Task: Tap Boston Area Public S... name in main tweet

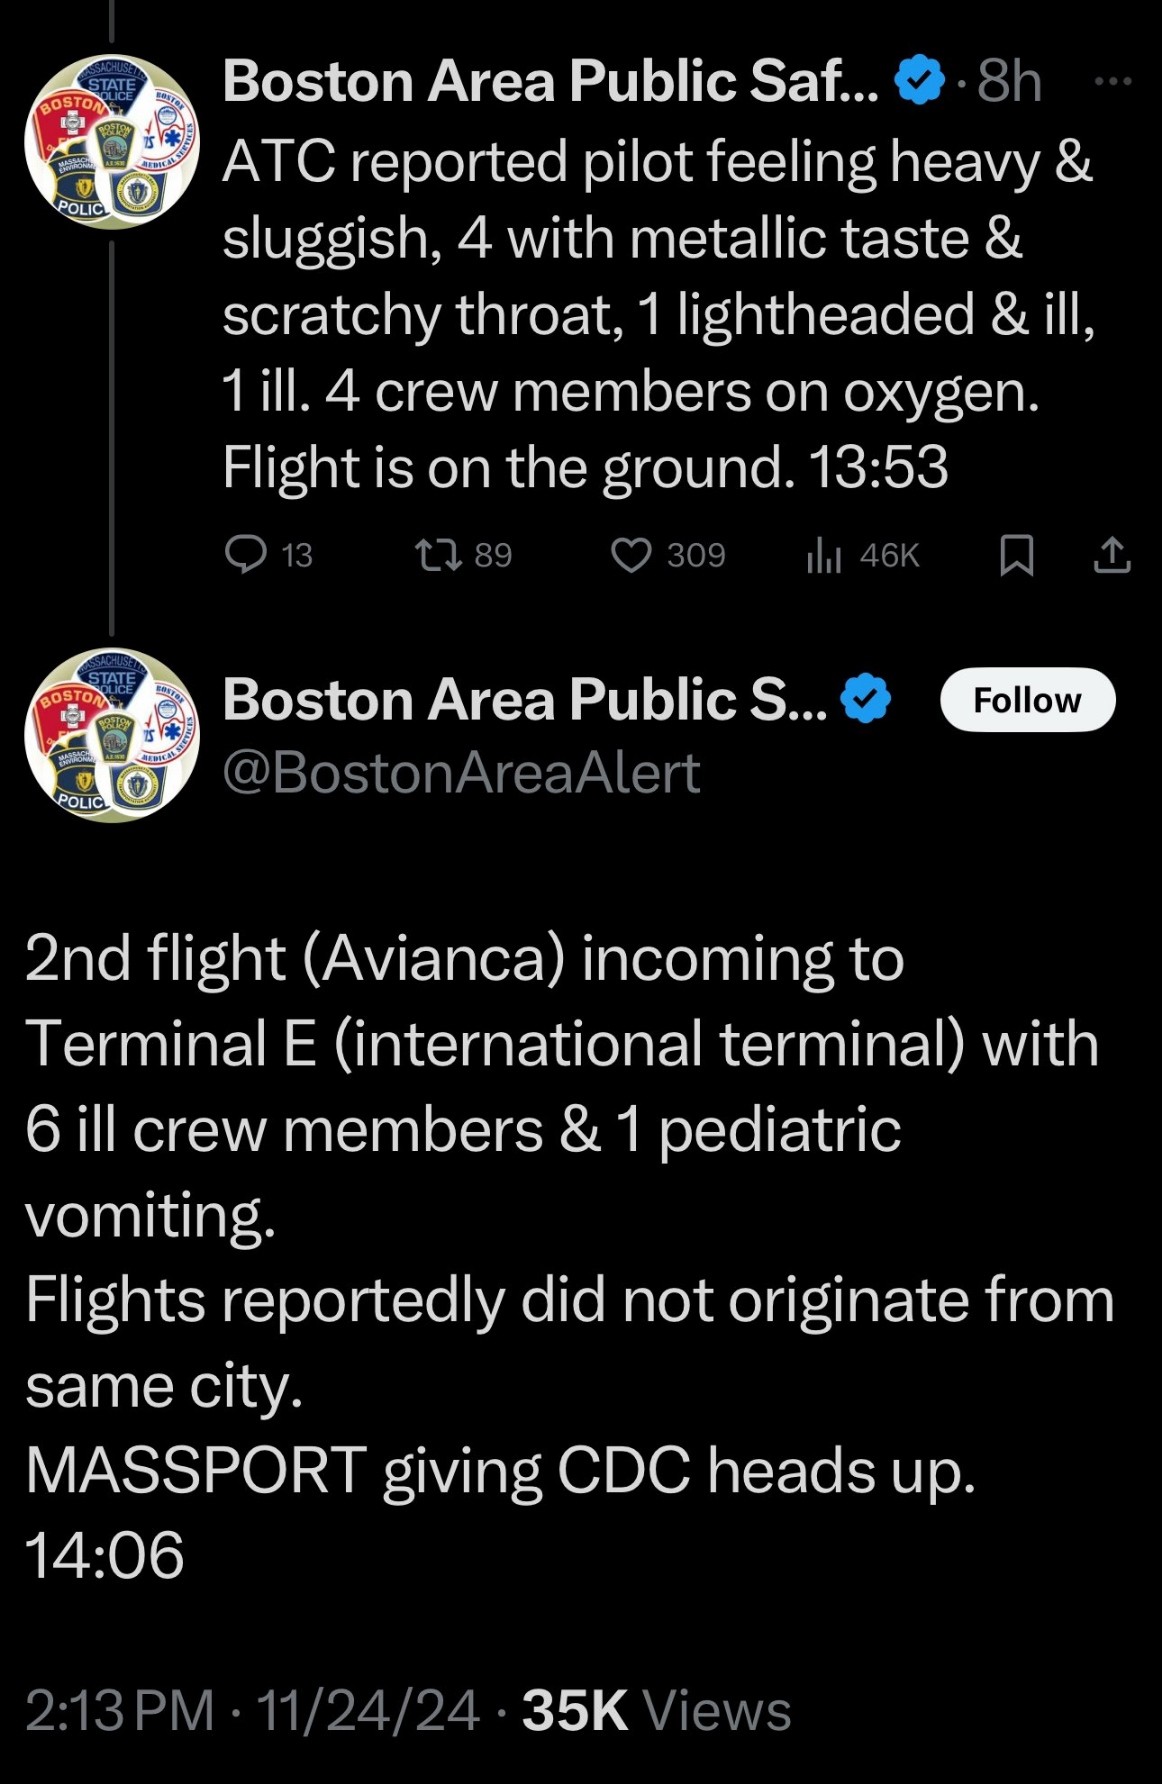Action: (x=525, y=699)
